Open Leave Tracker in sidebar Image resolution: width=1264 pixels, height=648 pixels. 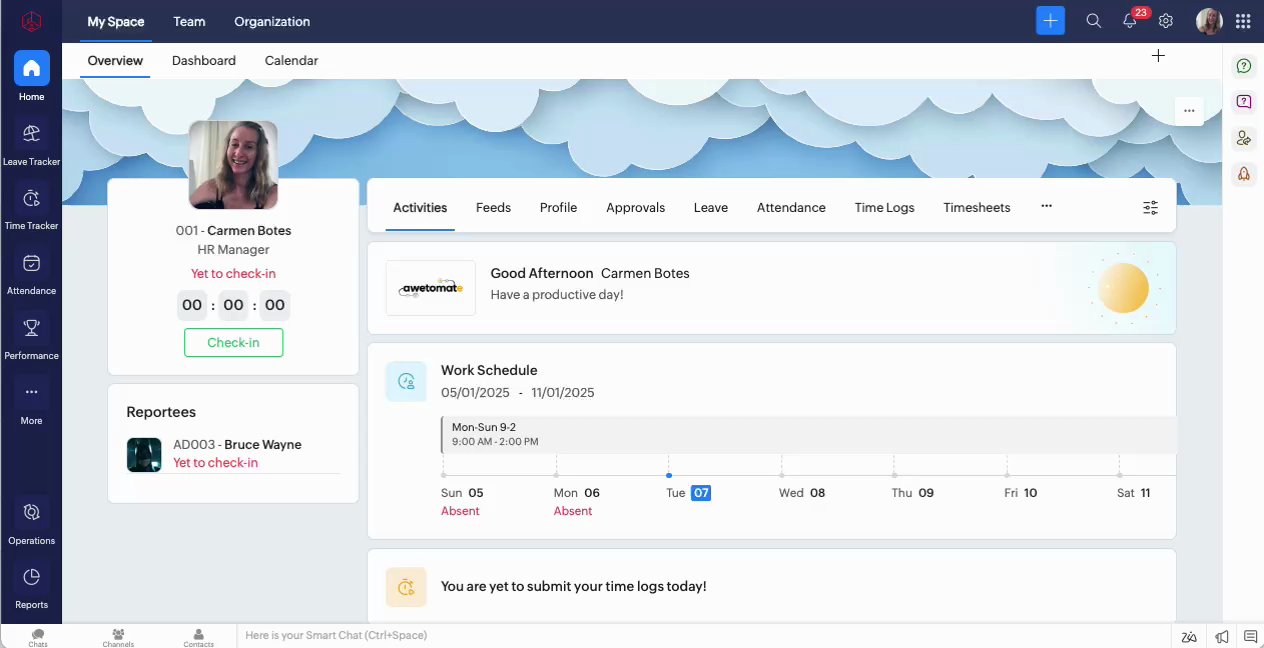pos(31,133)
